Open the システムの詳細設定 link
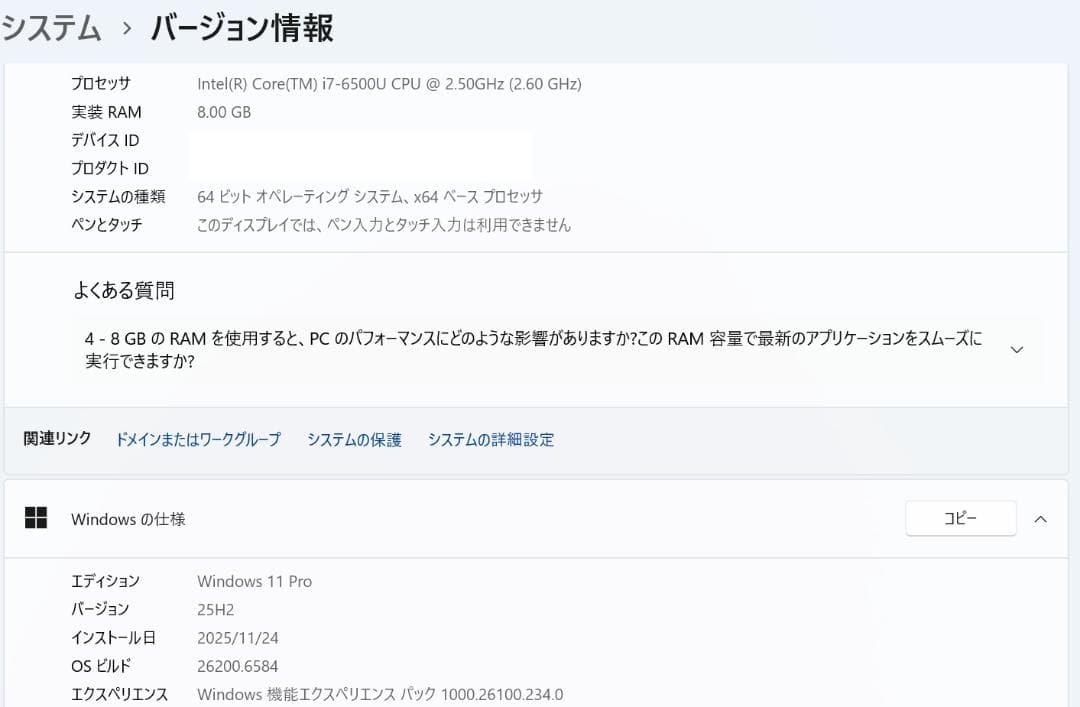This screenshot has width=1080, height=707. pyautogui.click(x=490, y=439)
